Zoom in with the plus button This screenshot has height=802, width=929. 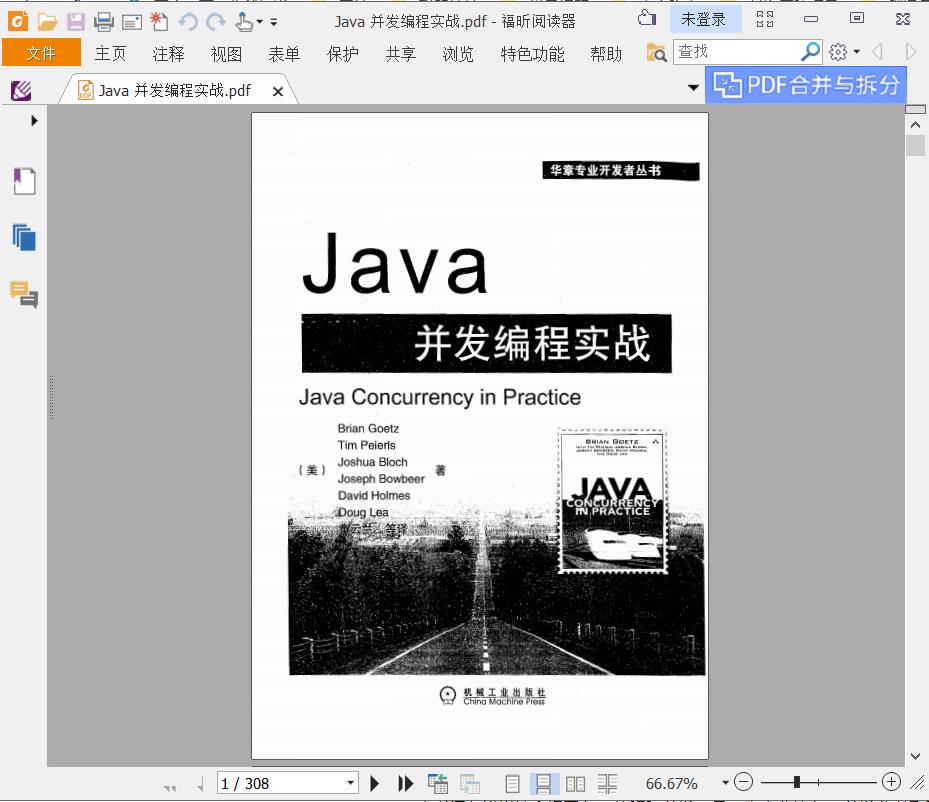[891, 782]
